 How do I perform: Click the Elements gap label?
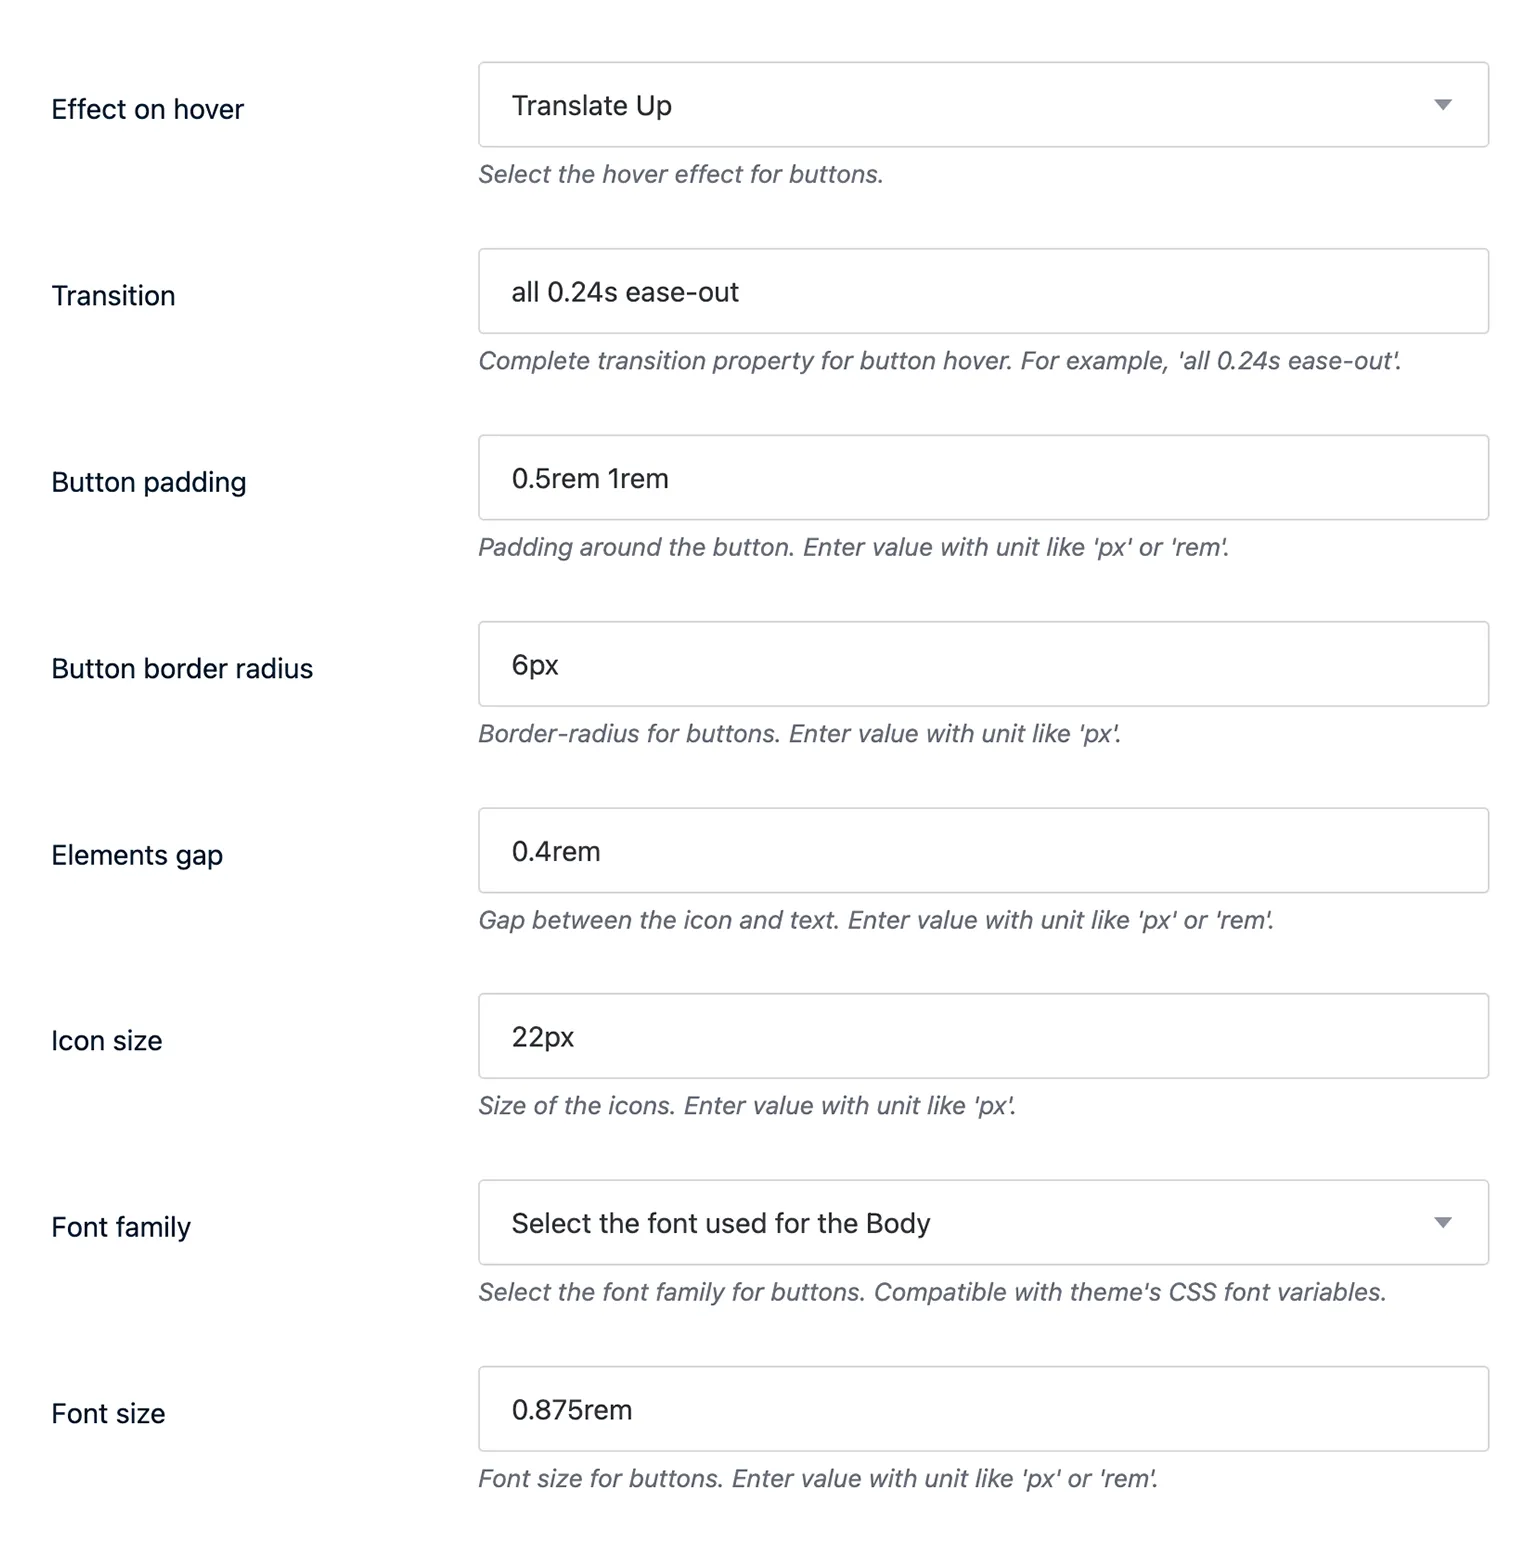pos(137,855)
